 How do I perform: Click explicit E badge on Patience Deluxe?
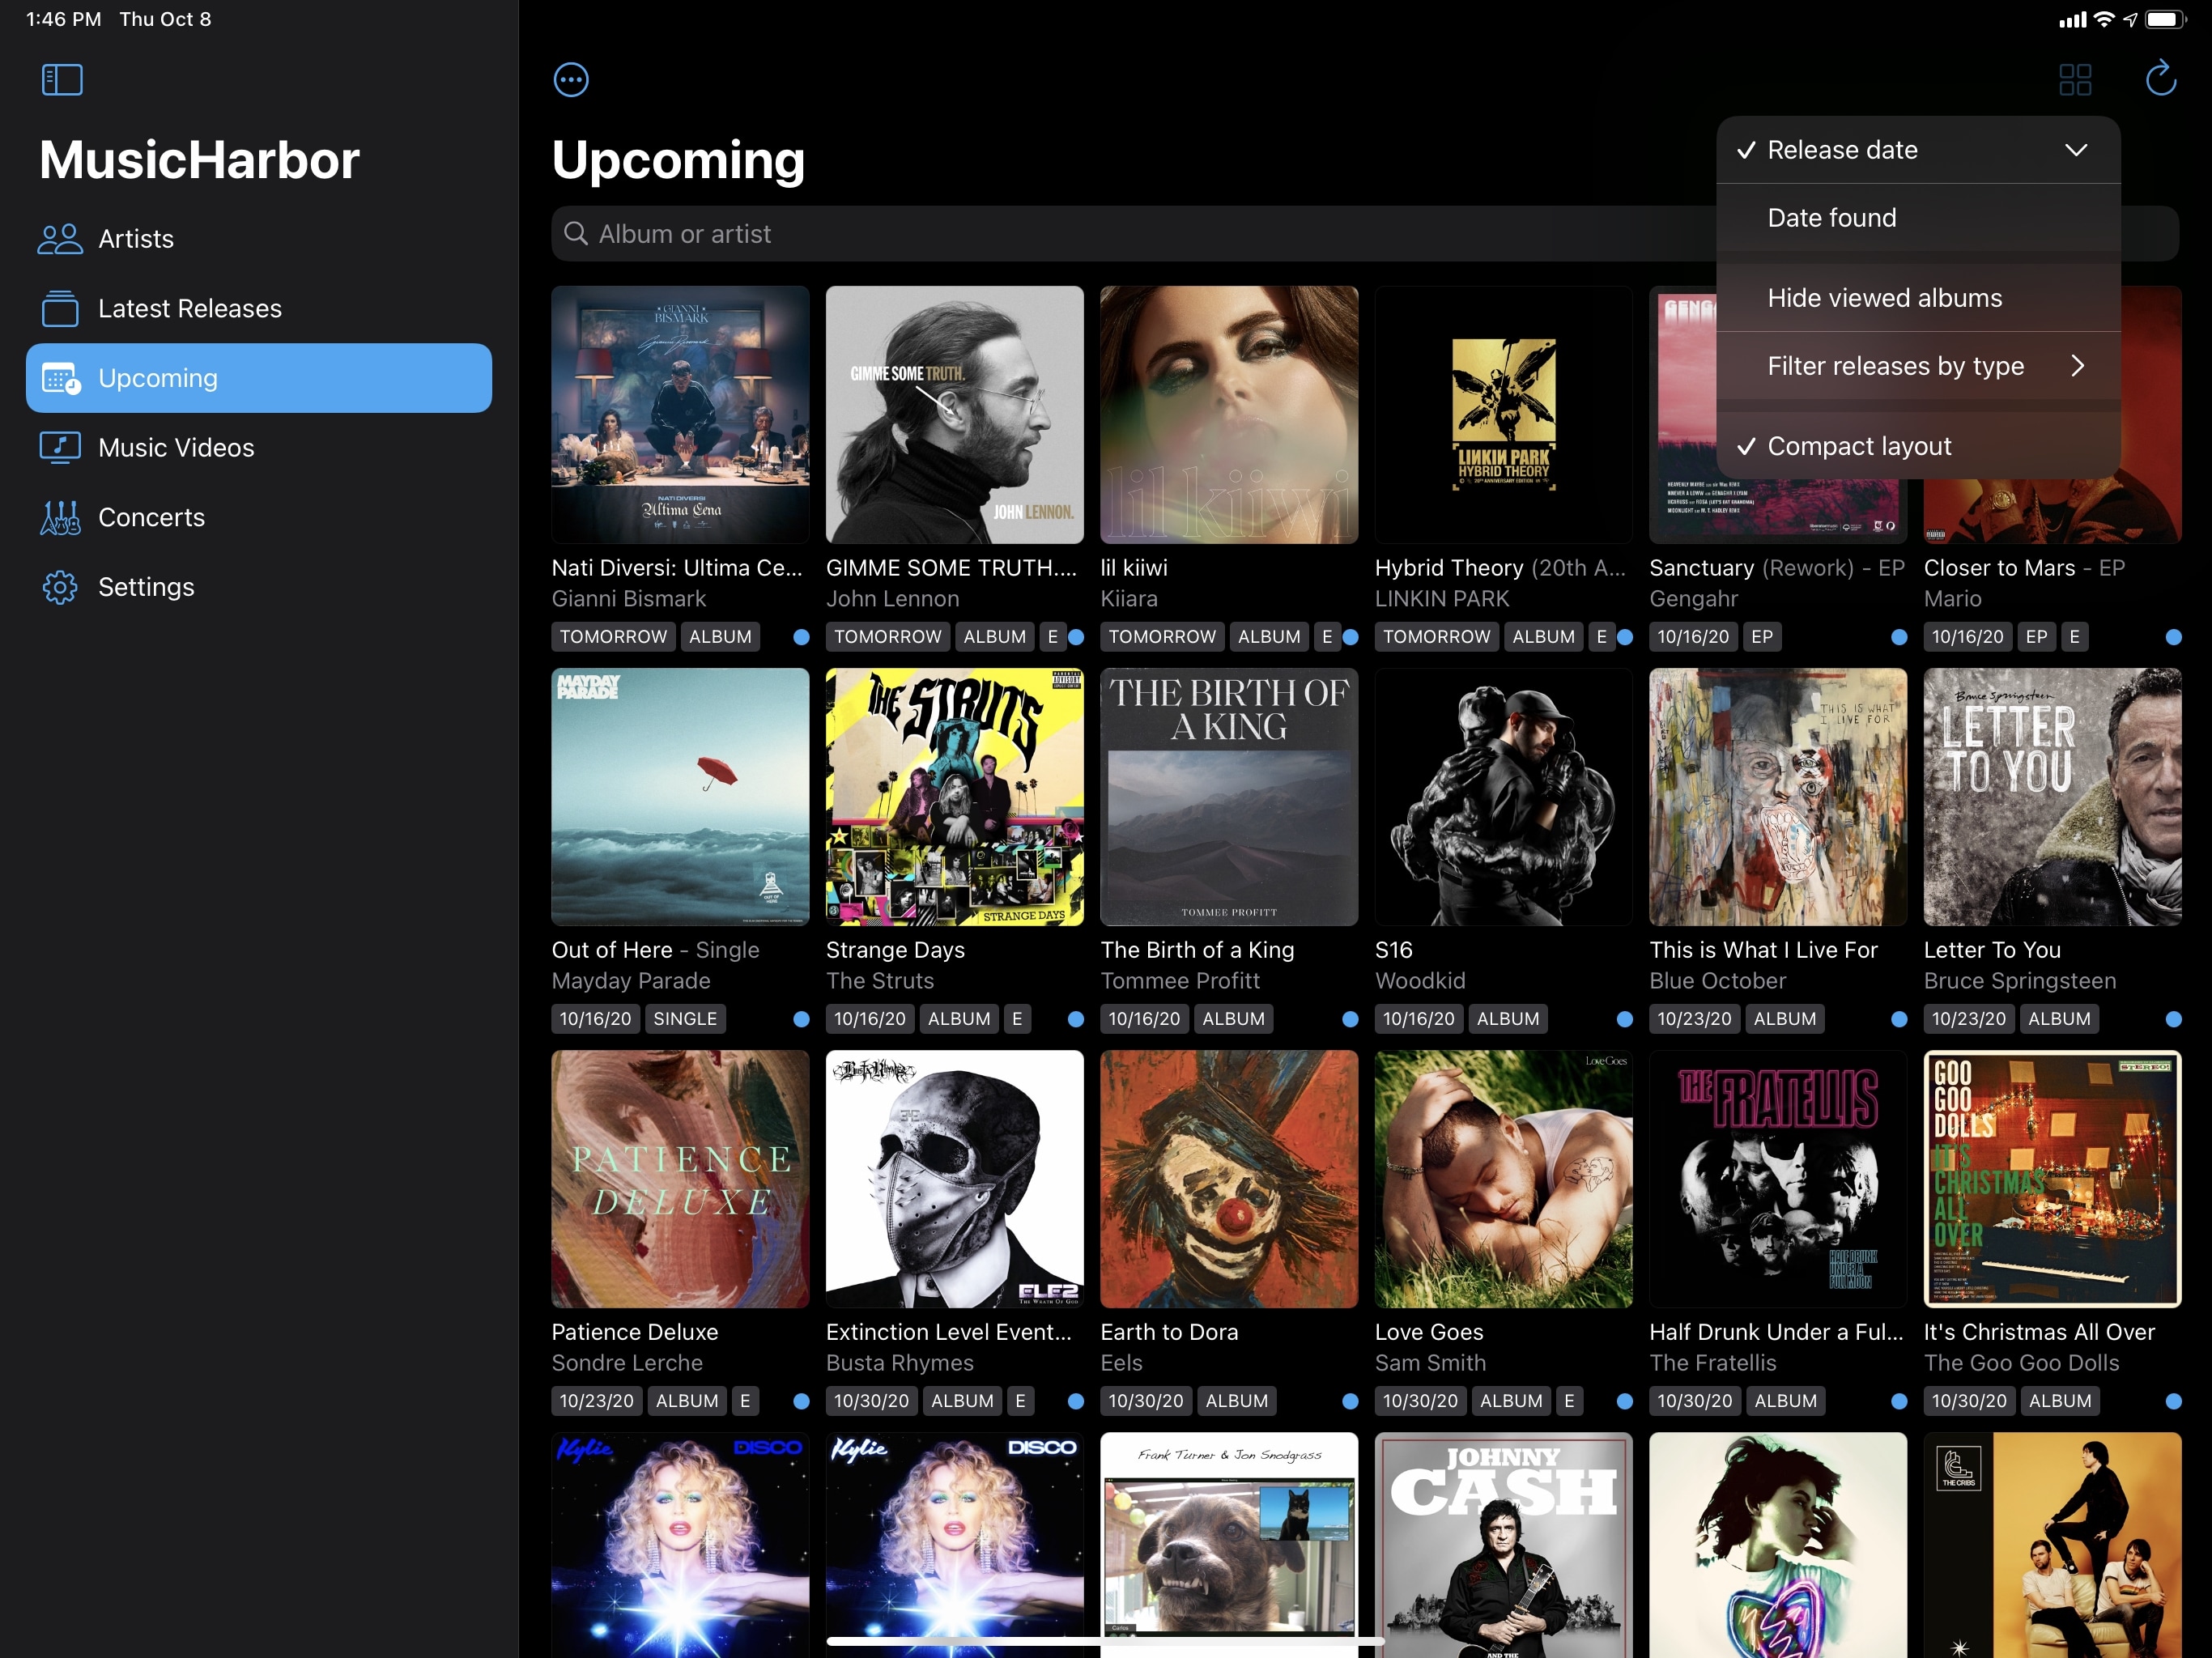745,1401
